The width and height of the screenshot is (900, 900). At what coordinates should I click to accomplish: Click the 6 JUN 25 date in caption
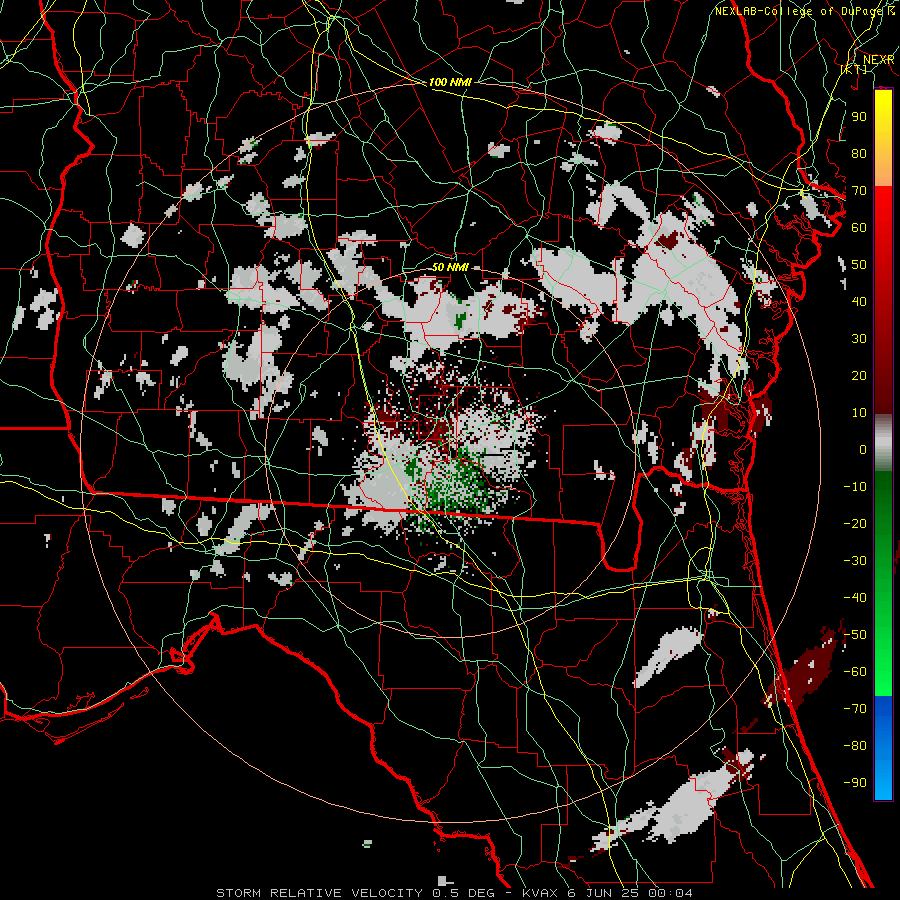pos(604,893)
